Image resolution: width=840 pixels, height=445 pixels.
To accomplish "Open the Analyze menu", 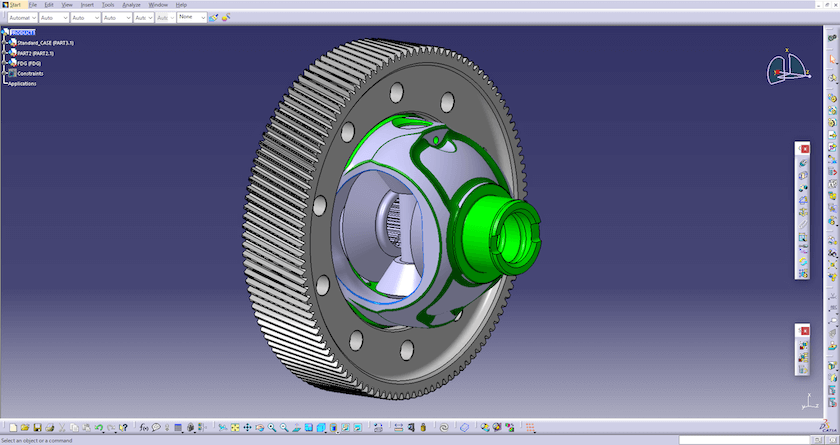I will tap(131, 5).
